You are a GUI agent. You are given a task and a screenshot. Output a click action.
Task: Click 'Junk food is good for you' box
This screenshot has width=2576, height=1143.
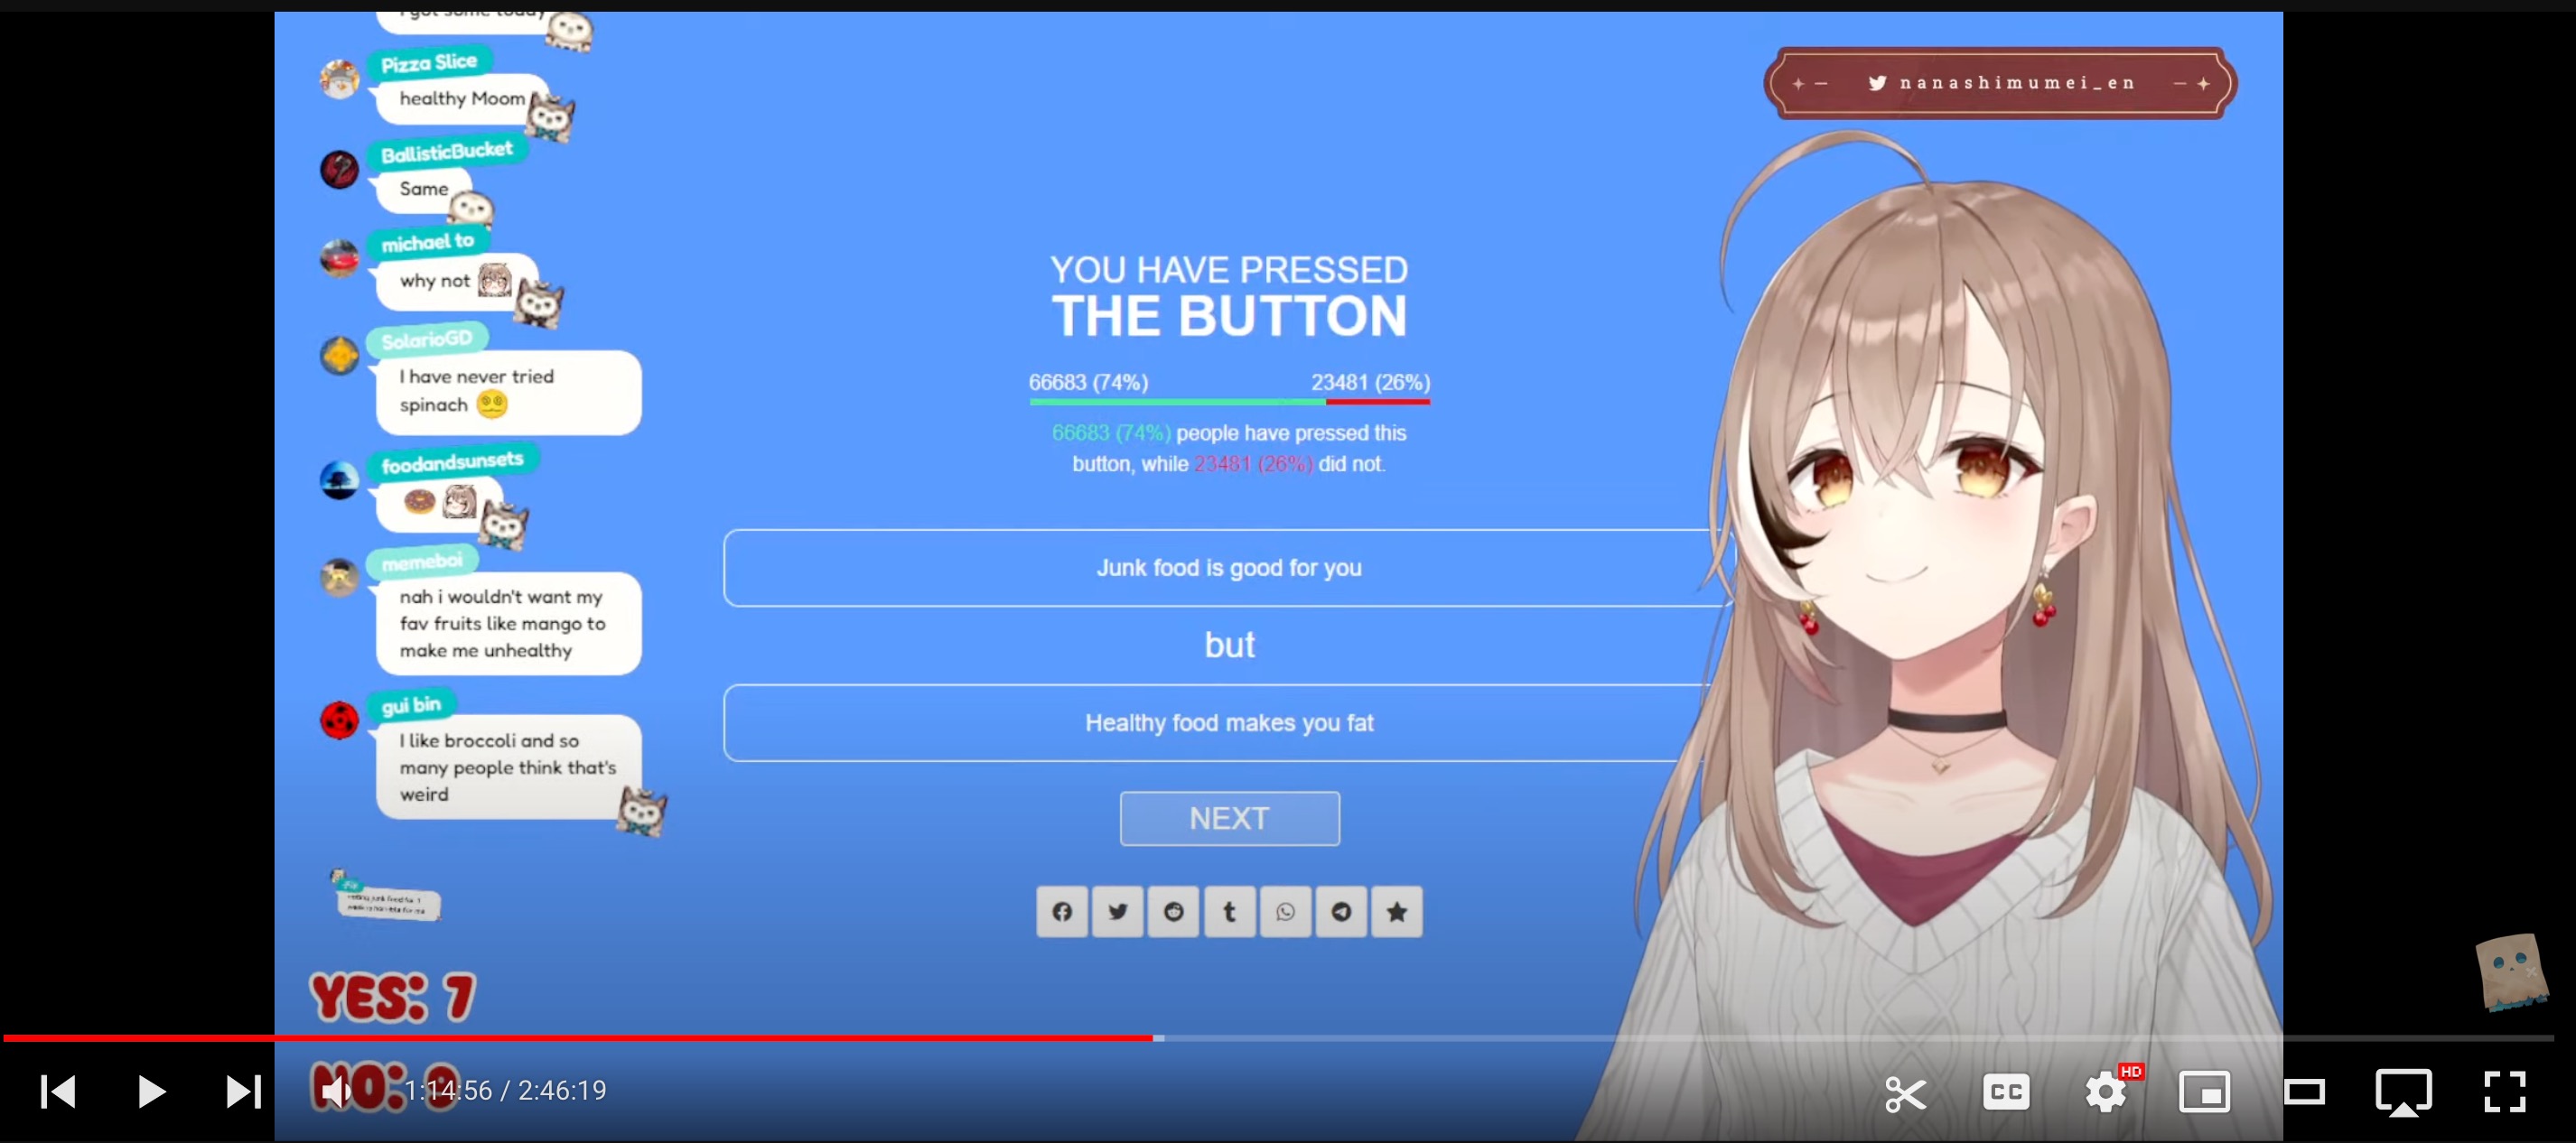[1229, 567]
